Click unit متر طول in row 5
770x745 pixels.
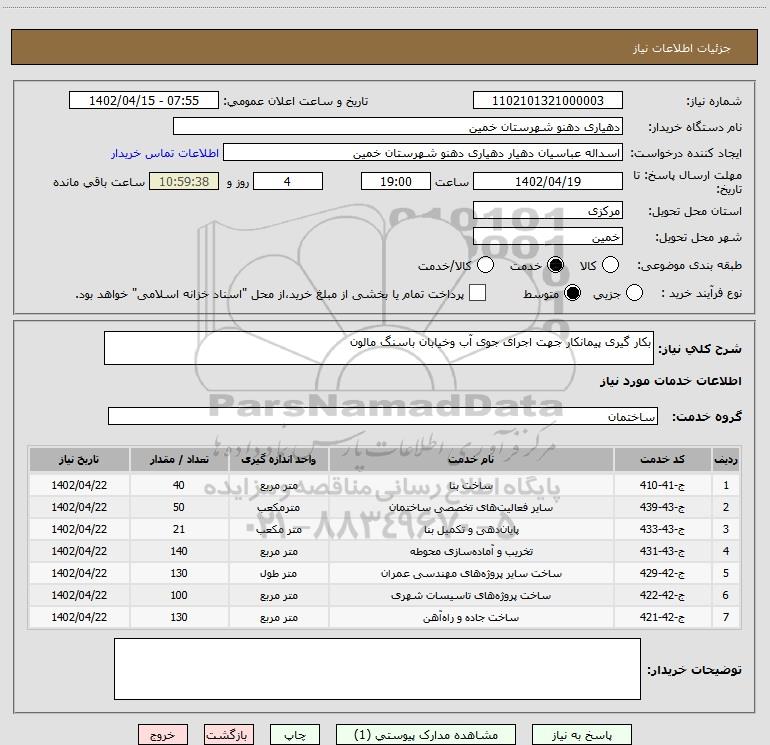point(278,573)
